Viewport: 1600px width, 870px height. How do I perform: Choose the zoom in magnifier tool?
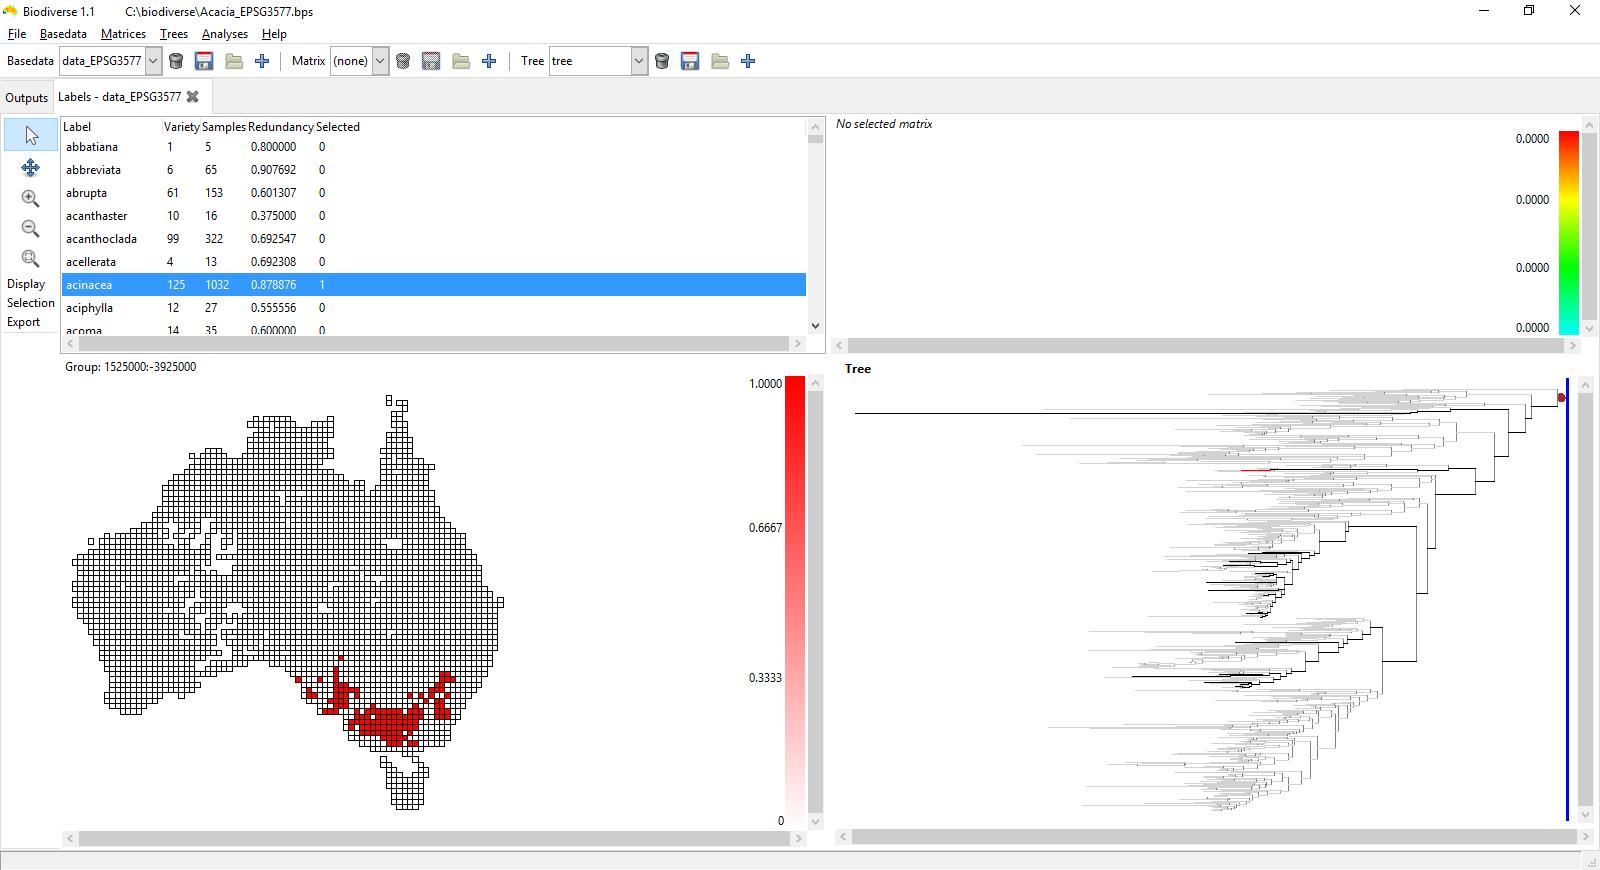click(31, 198)
